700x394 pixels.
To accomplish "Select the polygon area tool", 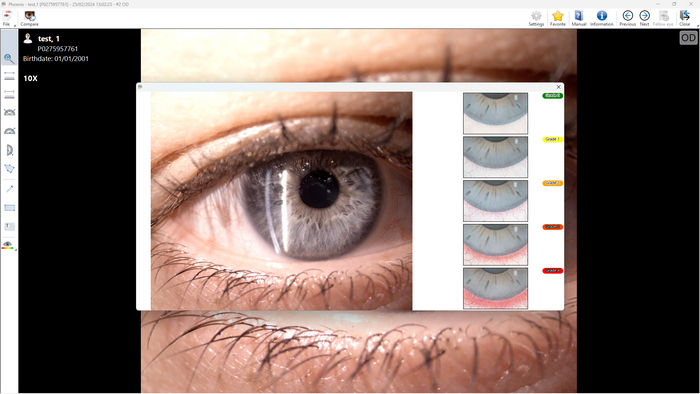I will (x=9, y=169).
